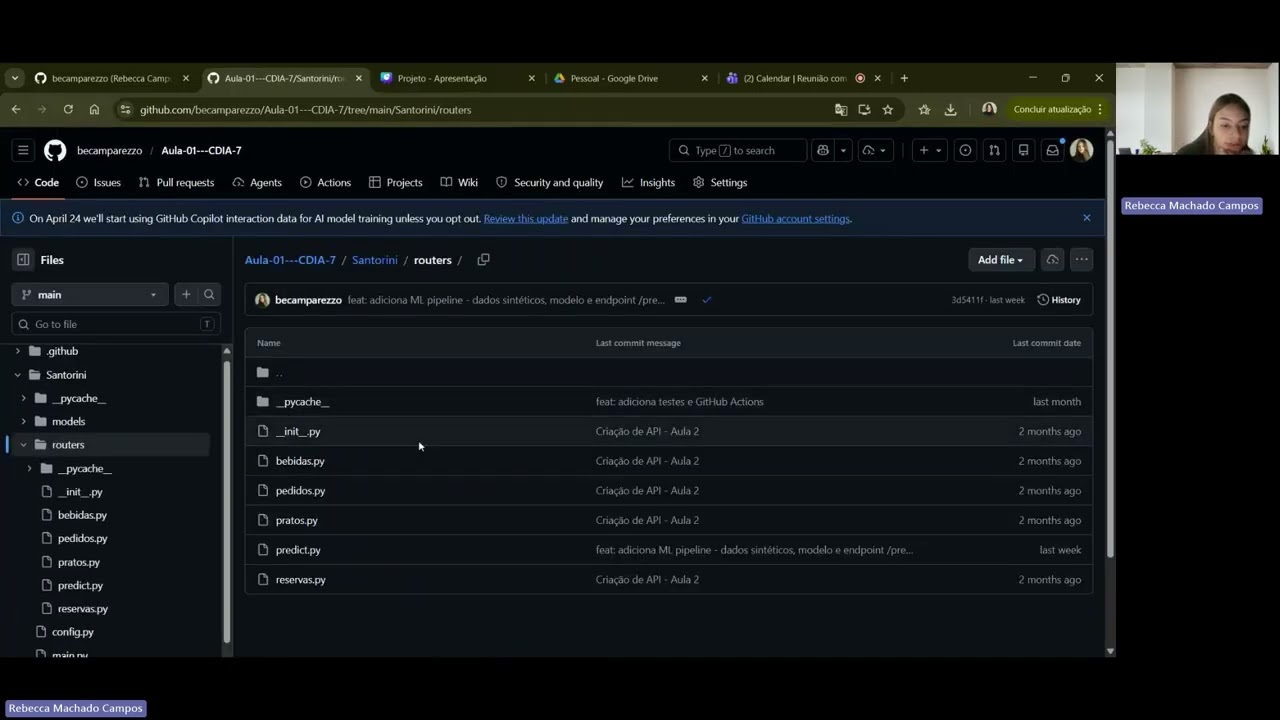Open predict.py in the file list
The height and width of the screenshot is (720, 1280).
click(x=298, y=550)
